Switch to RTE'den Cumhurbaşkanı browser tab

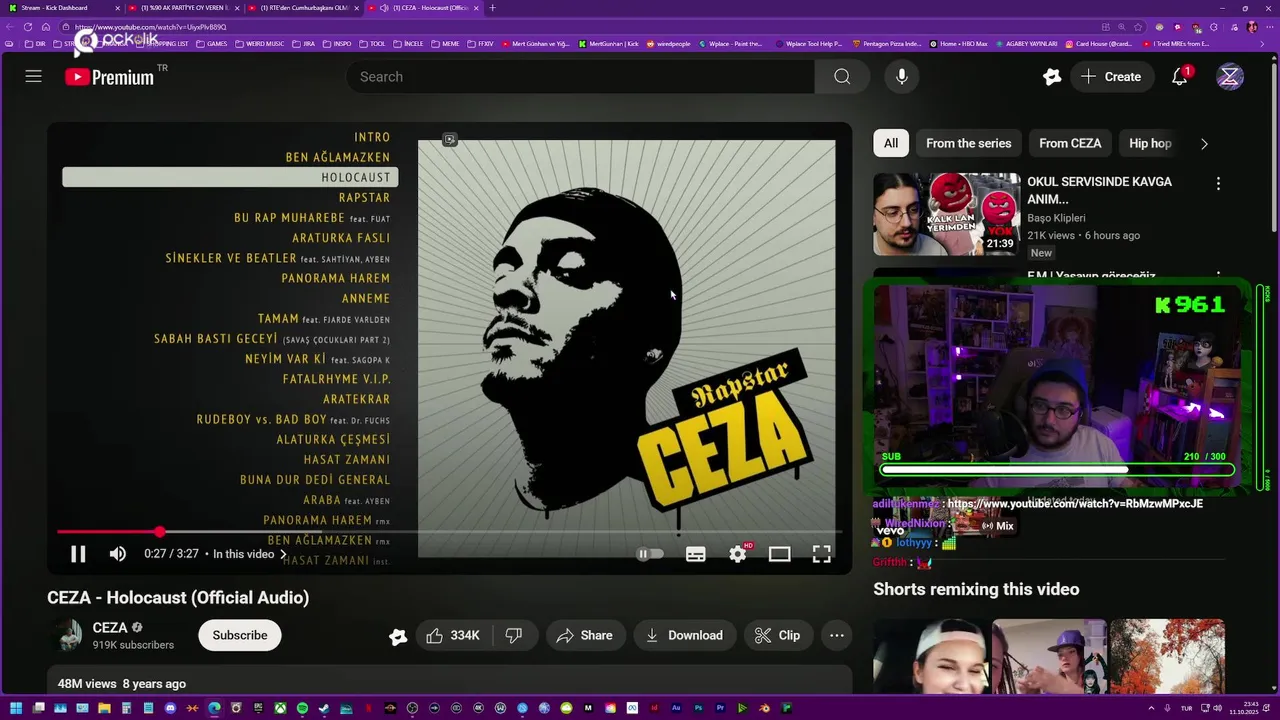click(x=302, y=8)
